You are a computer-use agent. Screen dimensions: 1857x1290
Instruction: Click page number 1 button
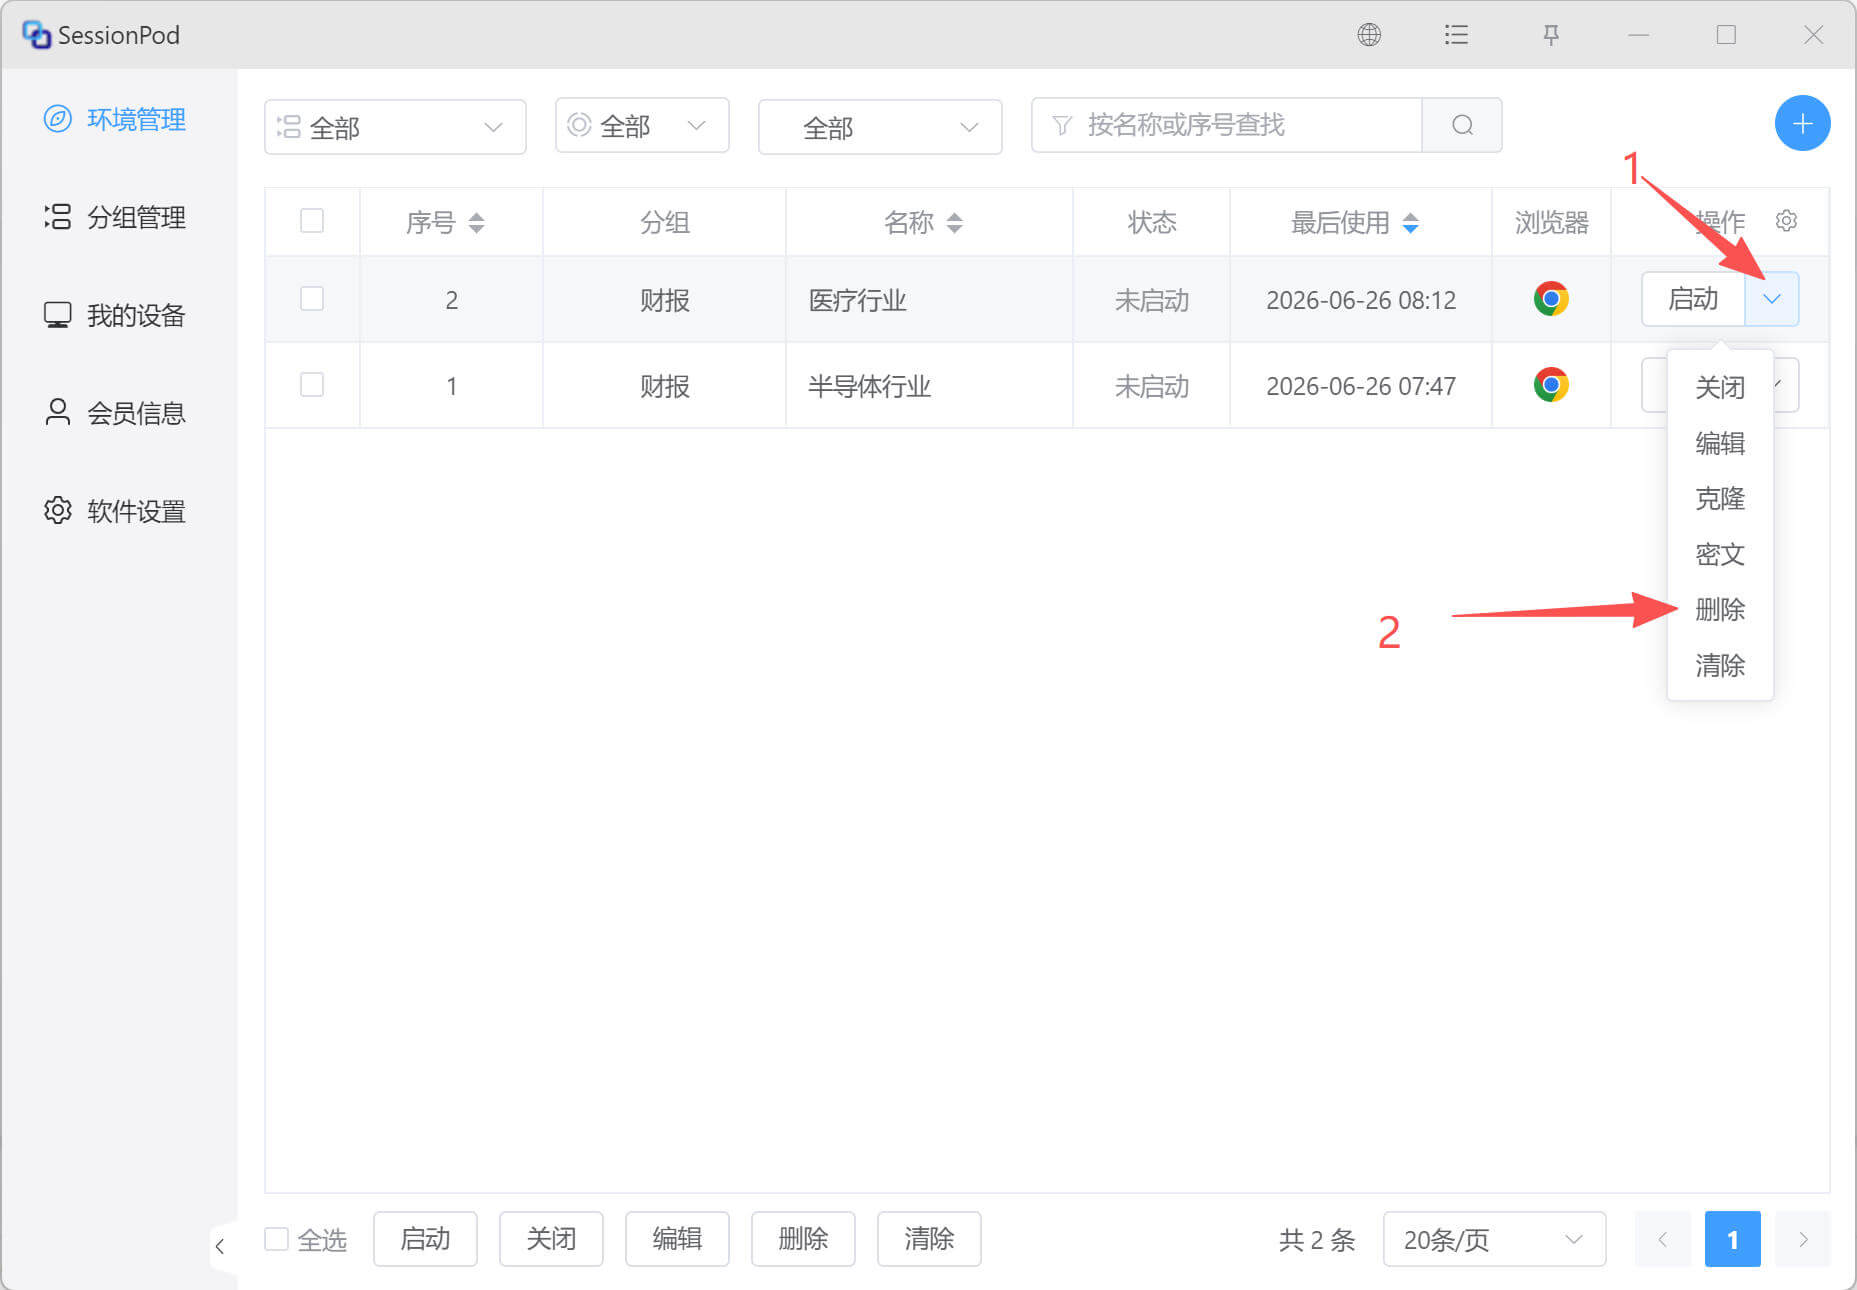1732,1239
